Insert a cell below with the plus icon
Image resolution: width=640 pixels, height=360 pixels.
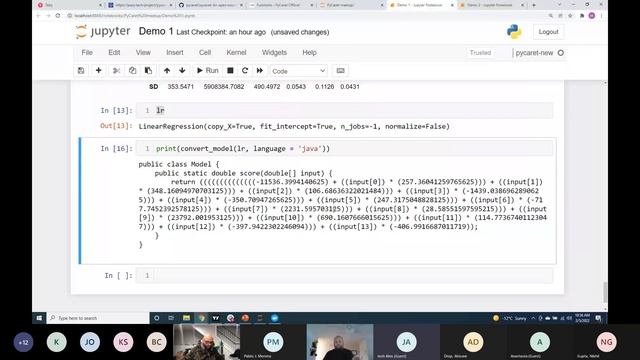coord(98,71)
